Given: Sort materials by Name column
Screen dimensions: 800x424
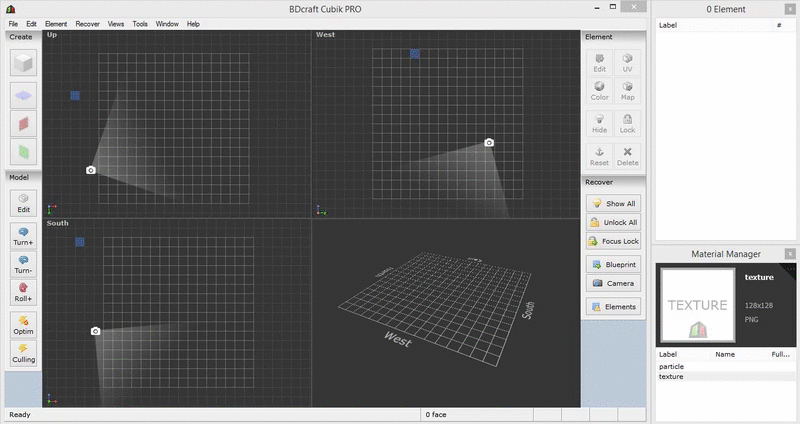Looking at the screenshot, I should [725, 354].
